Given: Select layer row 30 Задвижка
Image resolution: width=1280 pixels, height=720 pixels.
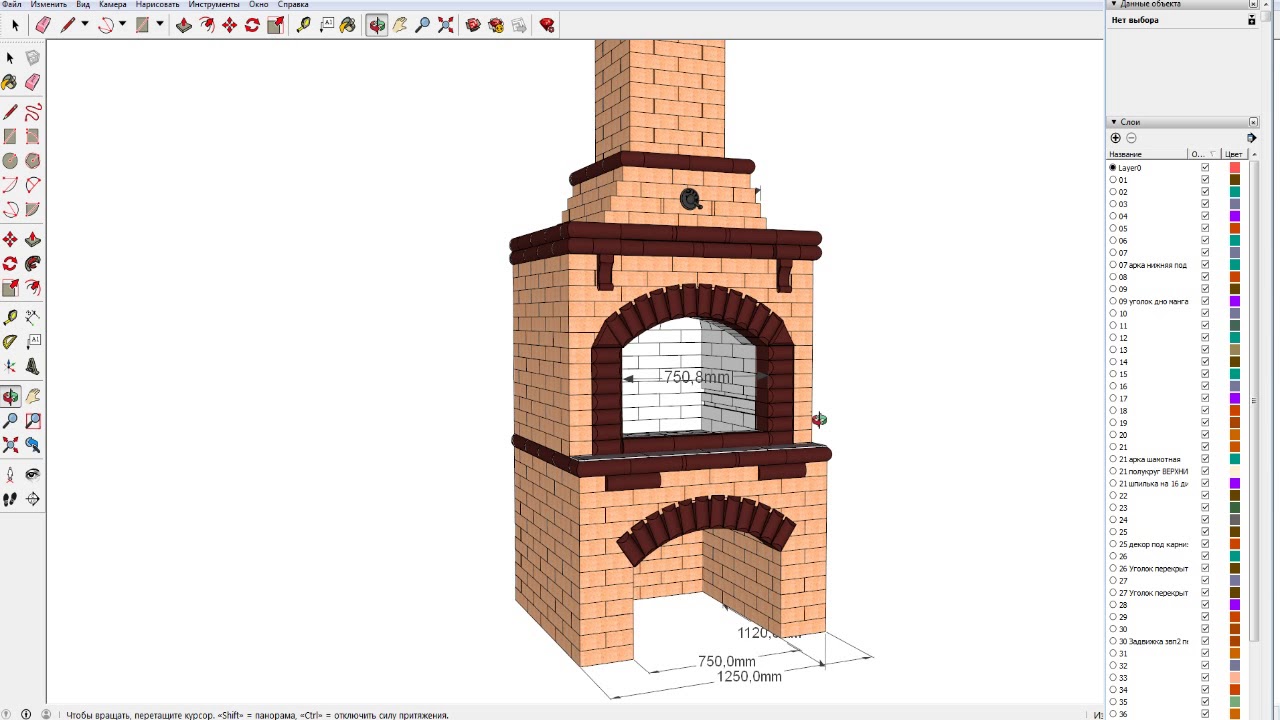Looking at the screenshot, I should (1154, 641).
